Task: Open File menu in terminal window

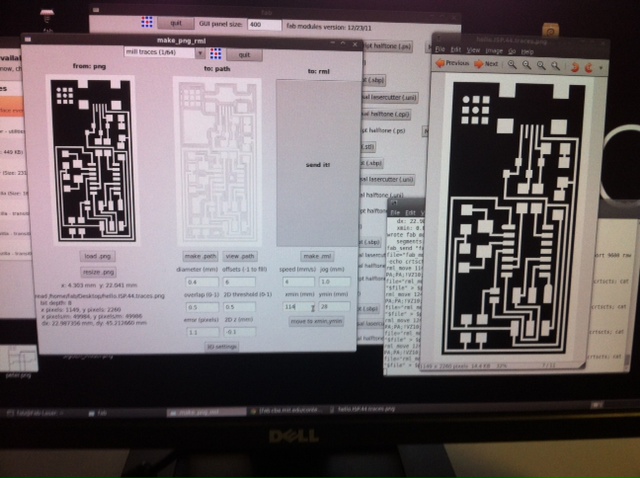Action: pos(395,213)
